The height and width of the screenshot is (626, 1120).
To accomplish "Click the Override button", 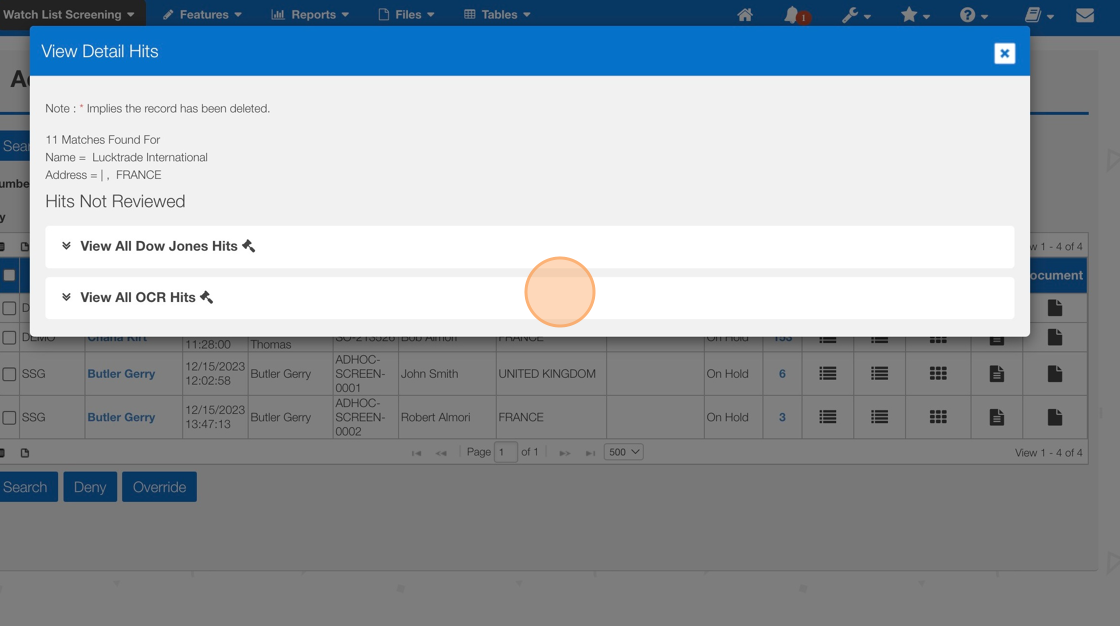I will point(159,487).
